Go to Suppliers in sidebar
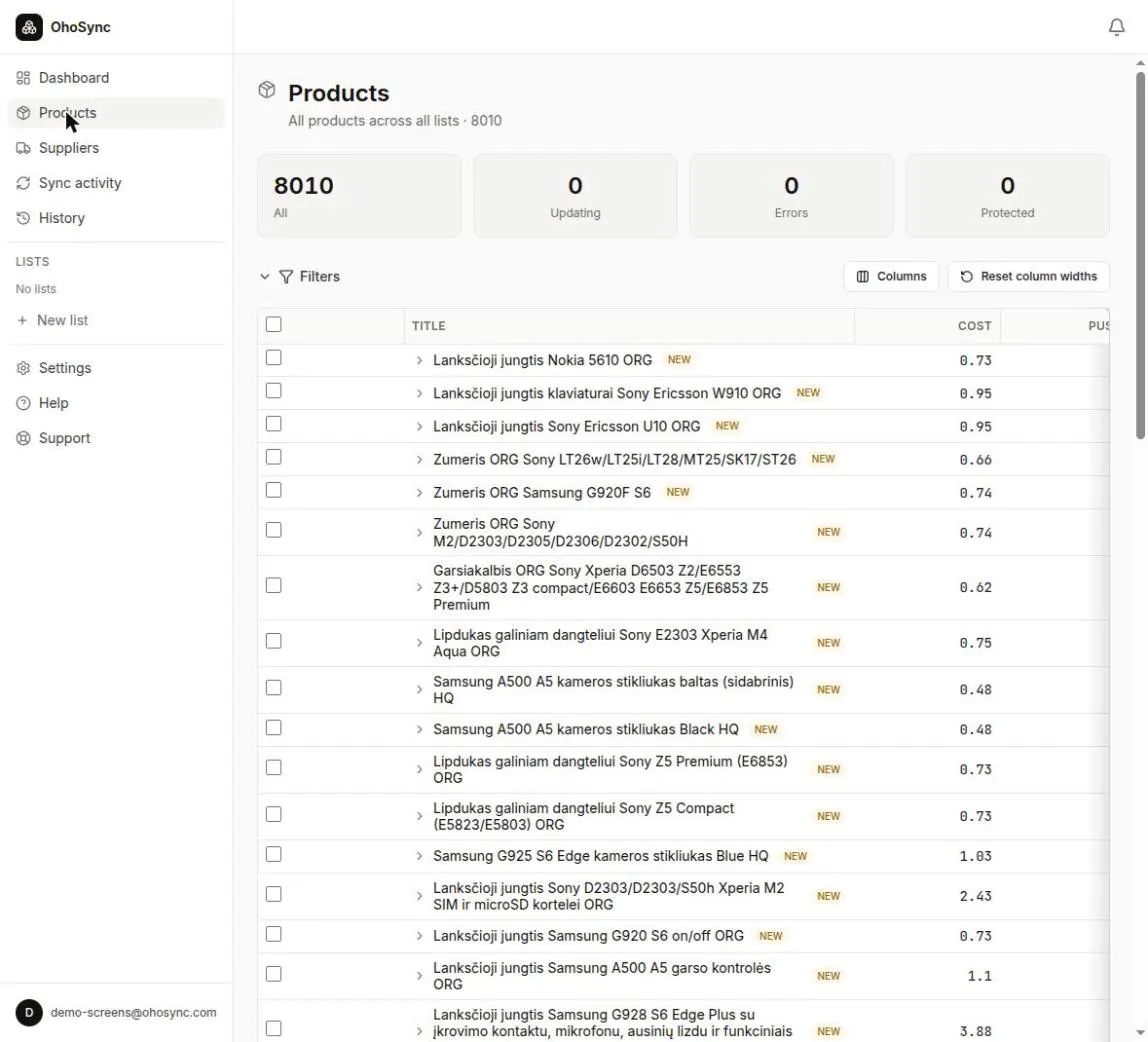 click(116, 148)
